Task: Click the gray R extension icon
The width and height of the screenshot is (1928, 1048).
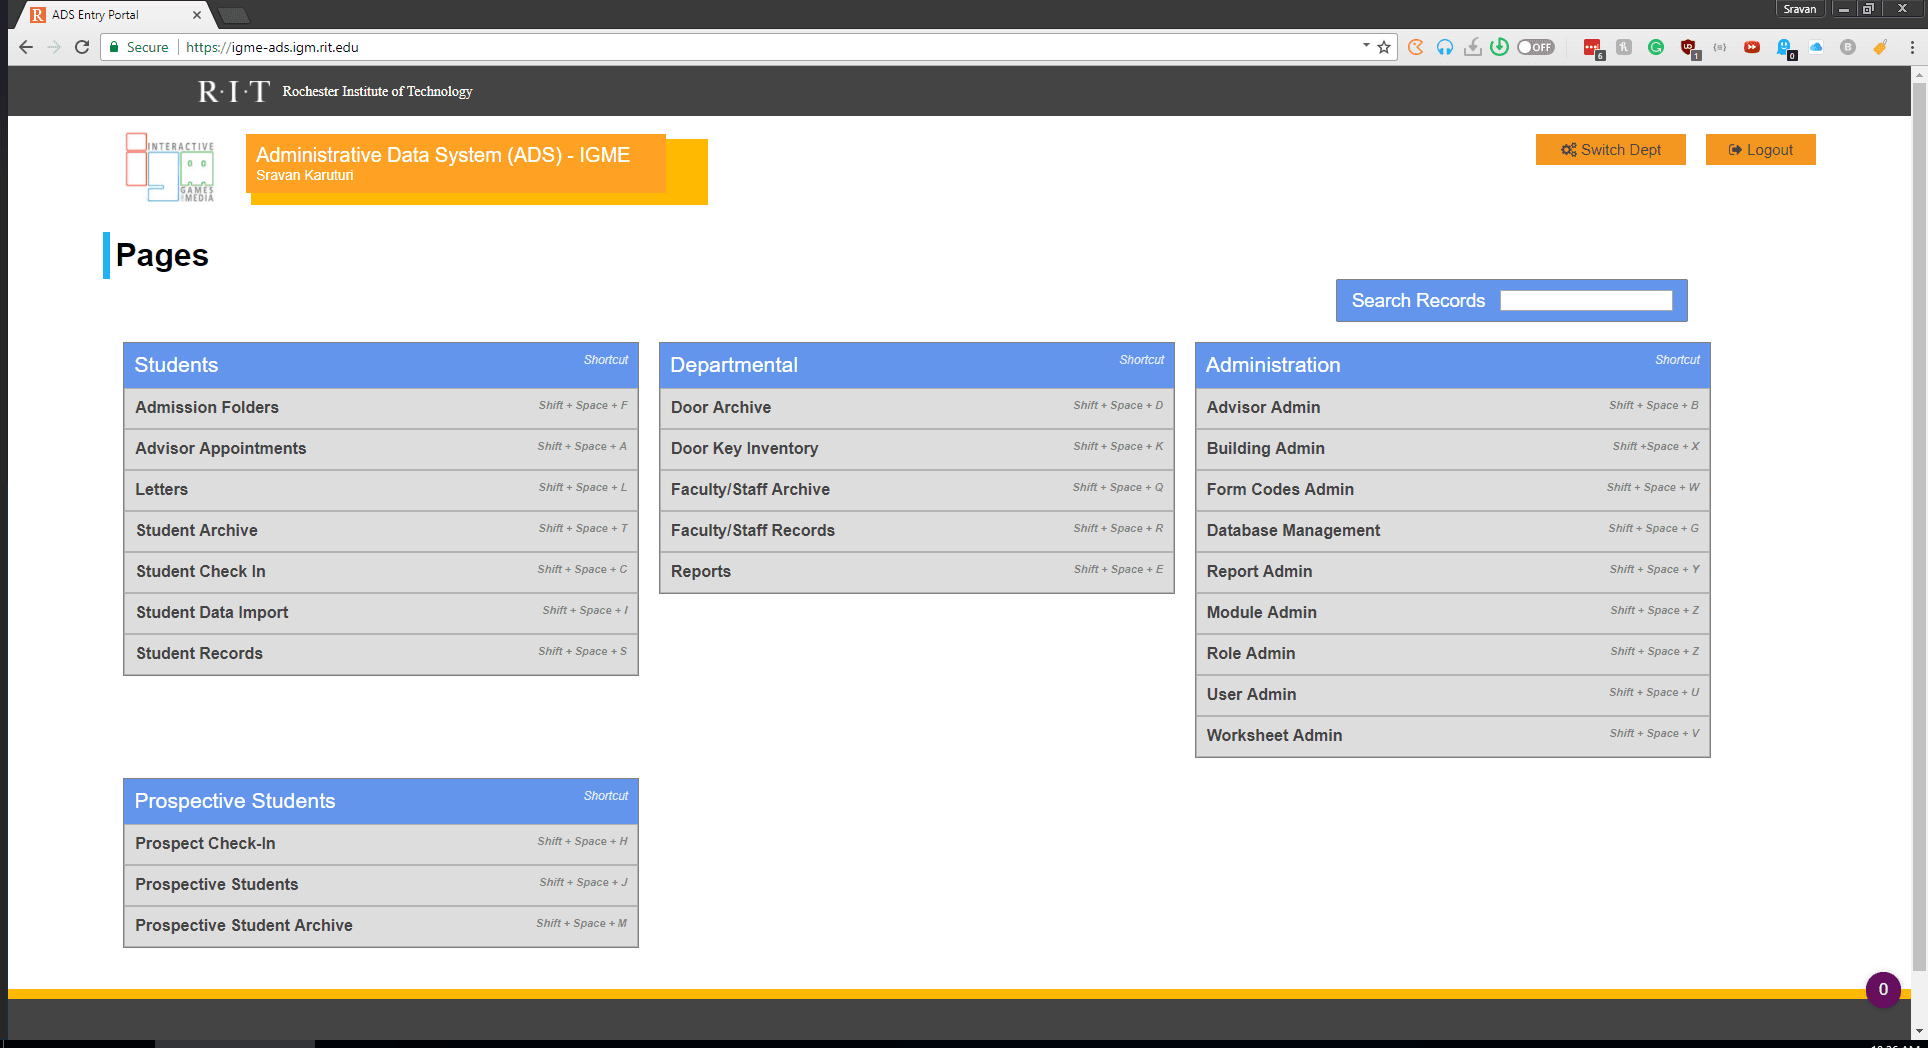Action: [1624, 47]
